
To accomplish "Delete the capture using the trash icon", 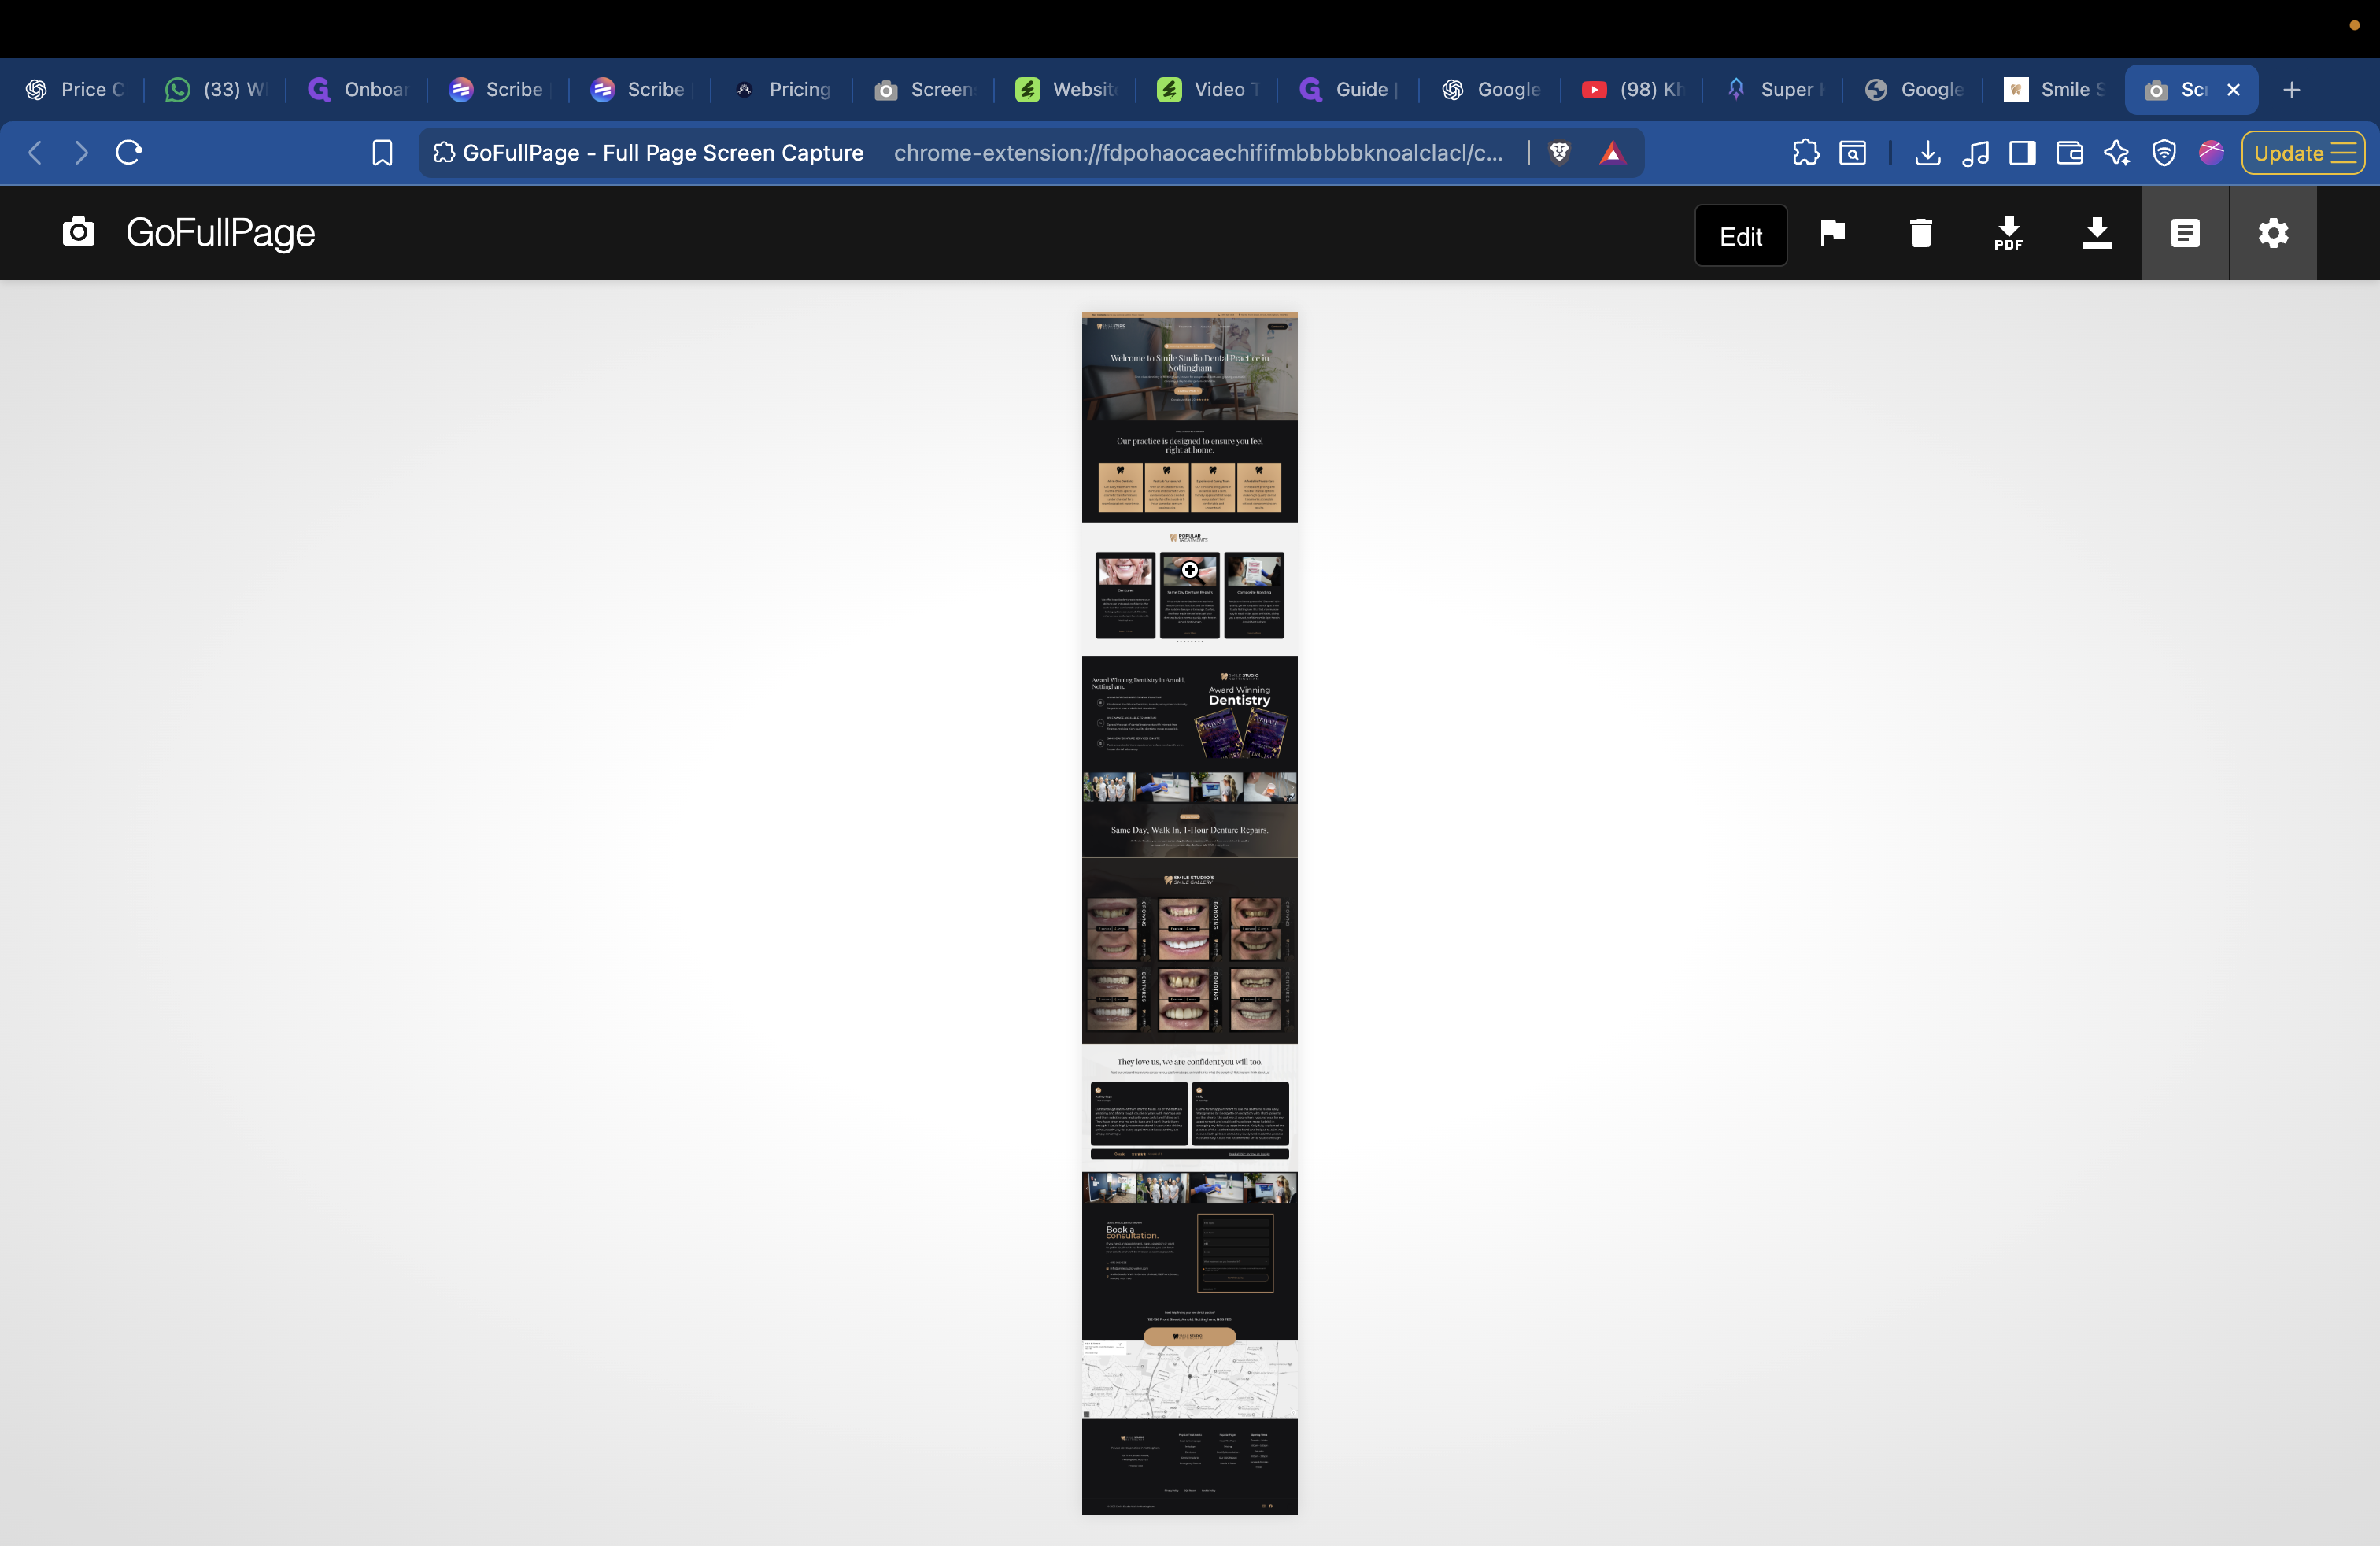I will (x=1920, y=233).
